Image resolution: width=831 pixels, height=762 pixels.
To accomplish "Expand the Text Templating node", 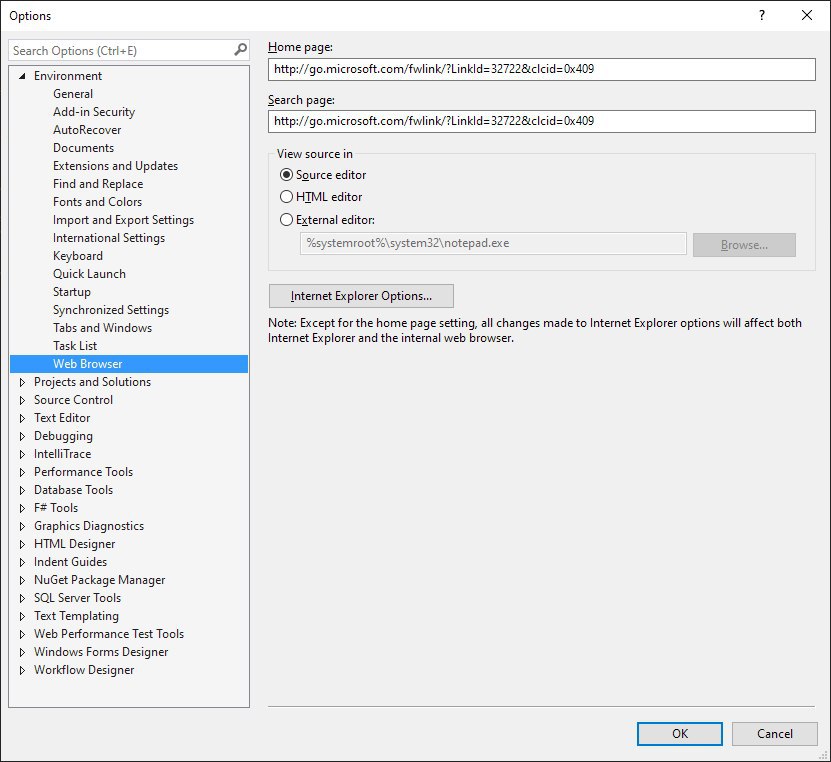I will click(x=22, y=616).
